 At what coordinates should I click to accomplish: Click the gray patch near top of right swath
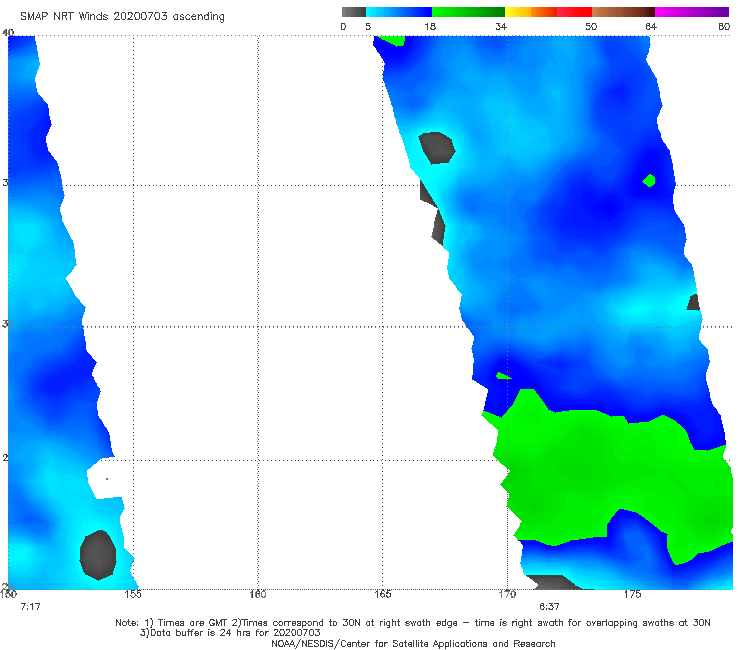437,148
